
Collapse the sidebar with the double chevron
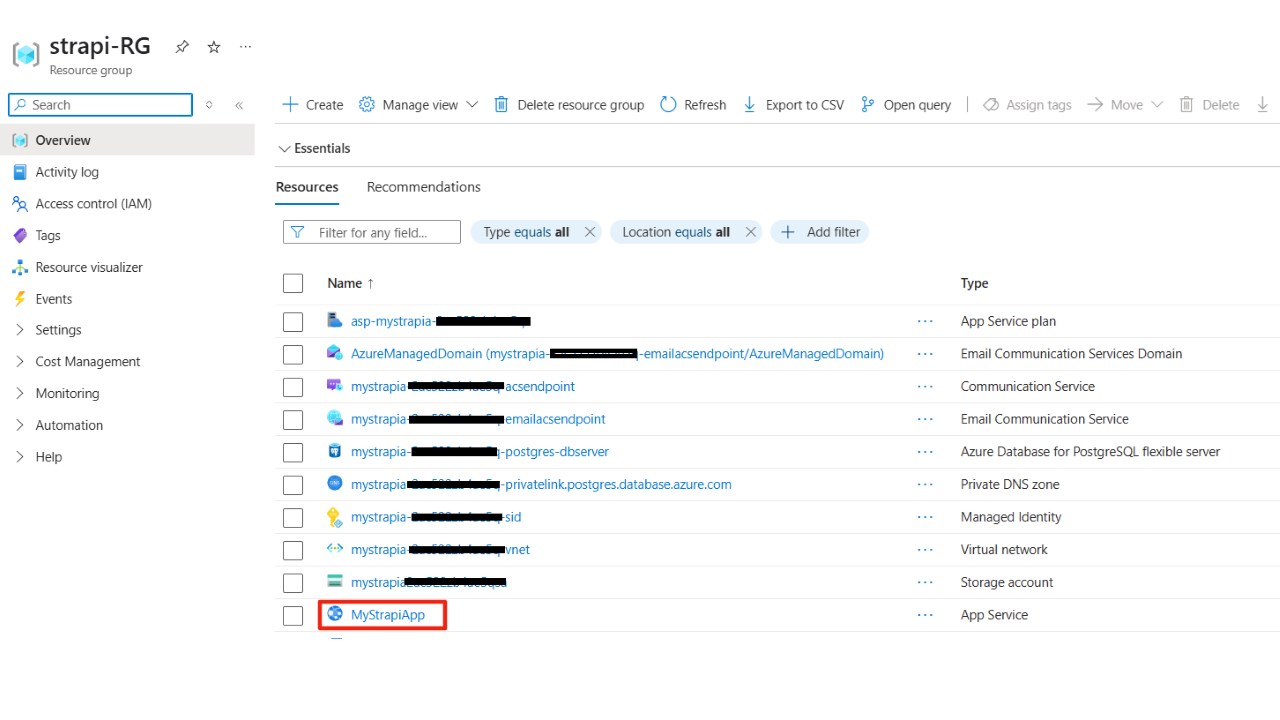click(x=239, y=105)
